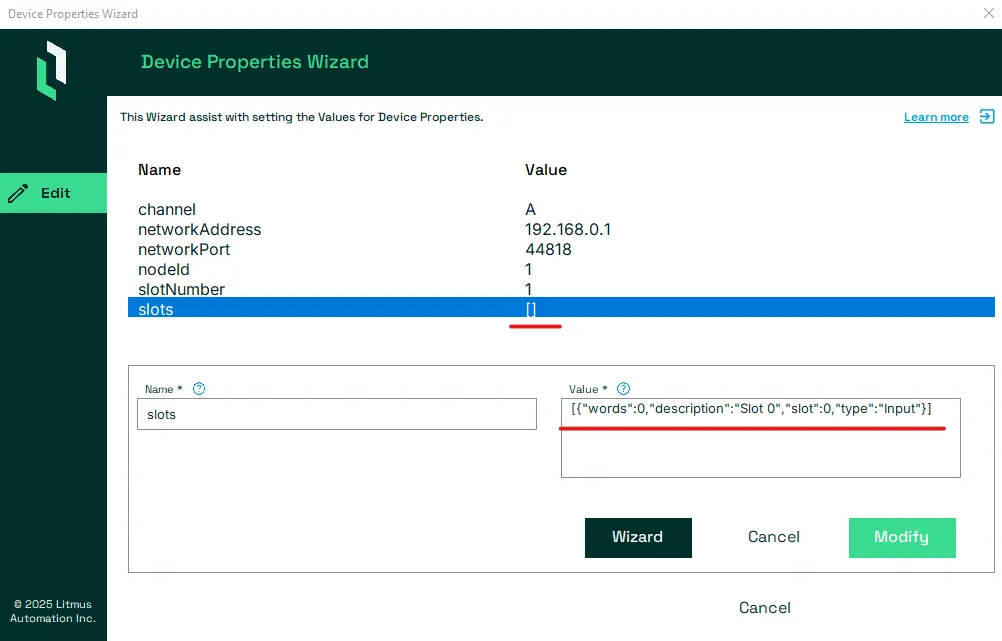This screenshot has height=641, width=1002.
Task: Select the channel property row
Action: pyautogui.click(x=561, y=210)
